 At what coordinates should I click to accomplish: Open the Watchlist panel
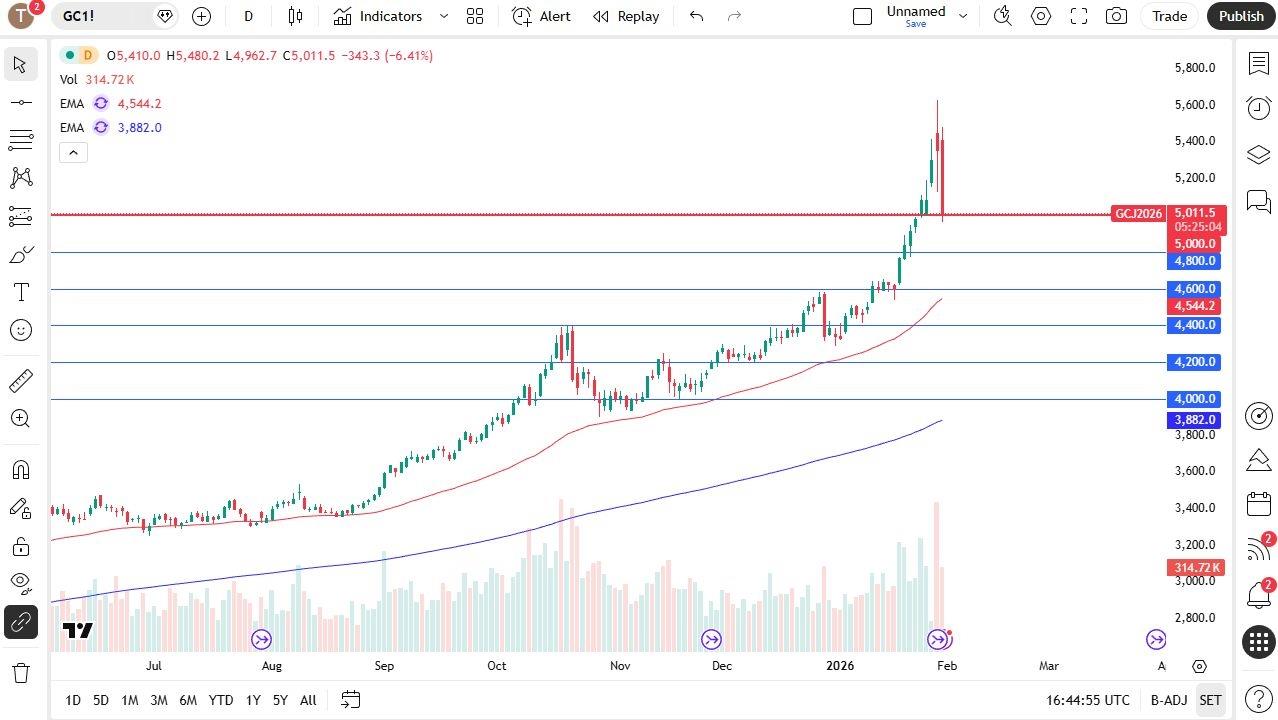[x=1258, y=64]
